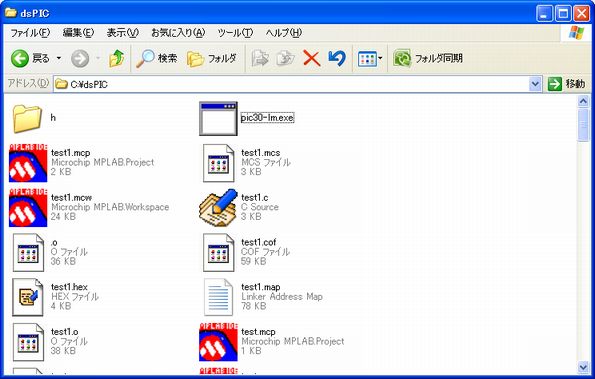Click the pic30-lm.exe file name

tap(267, 118)
